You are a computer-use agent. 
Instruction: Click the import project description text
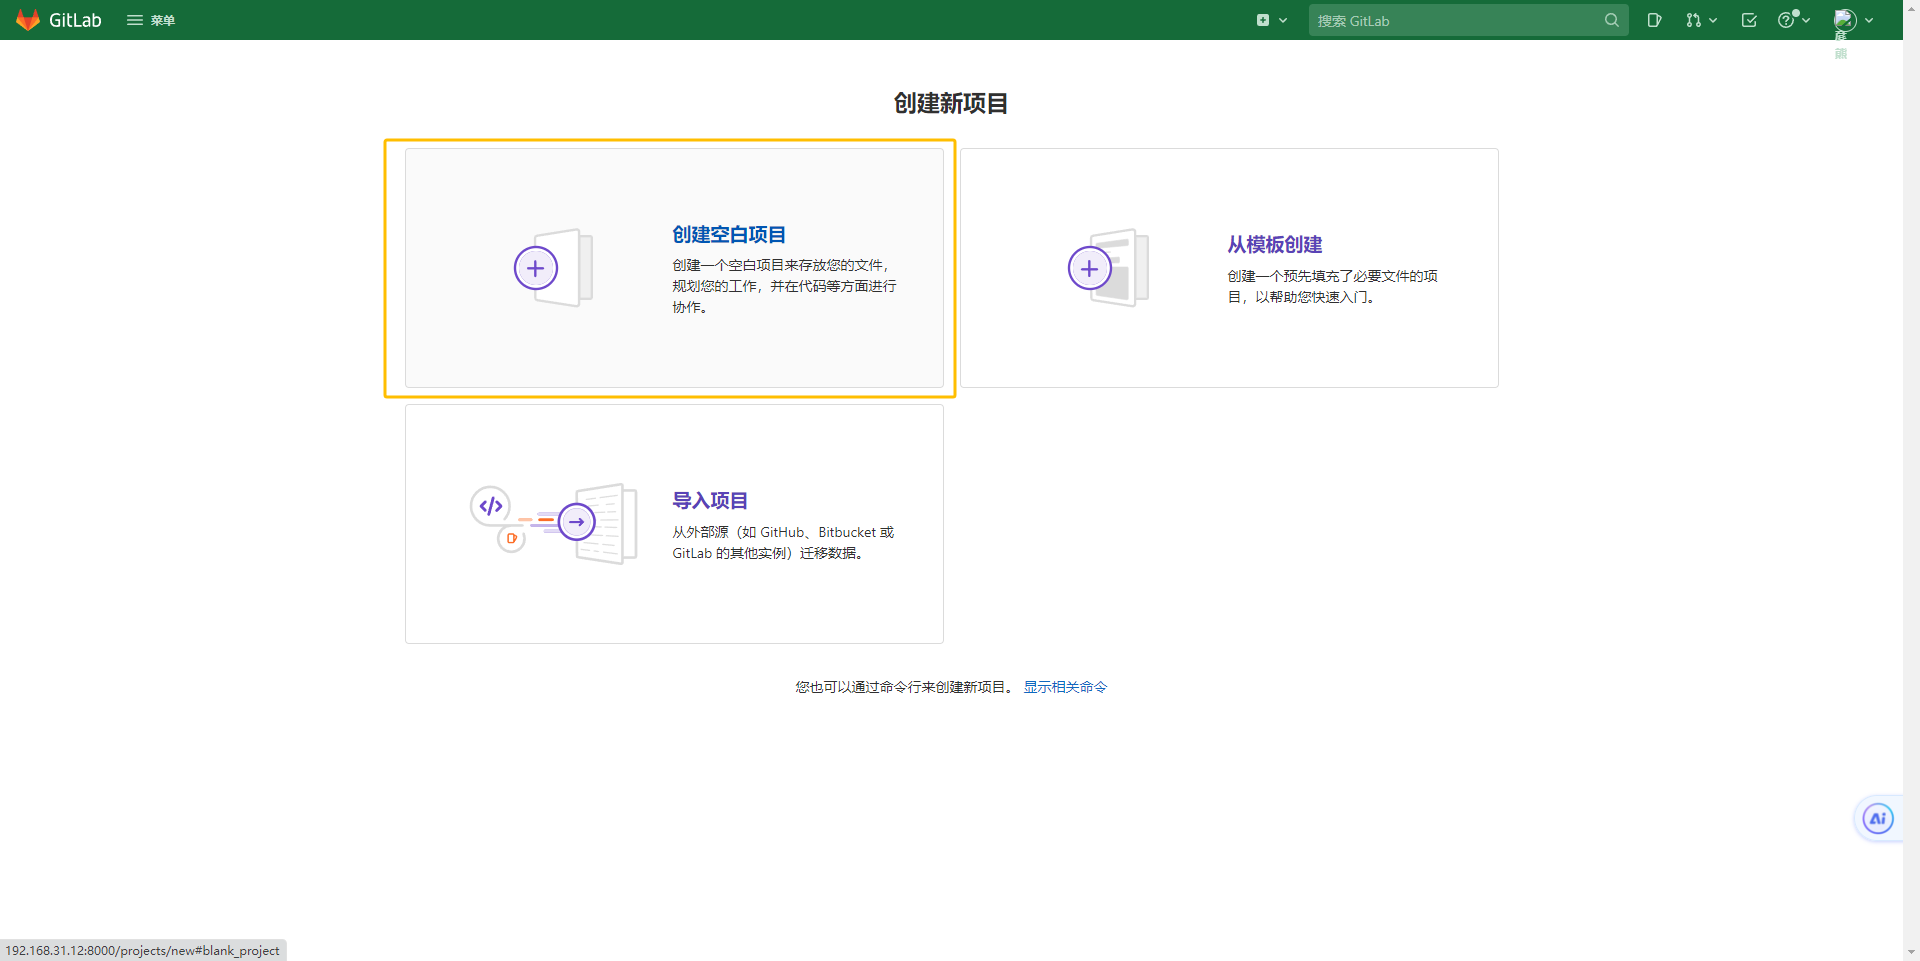point(783,543)
